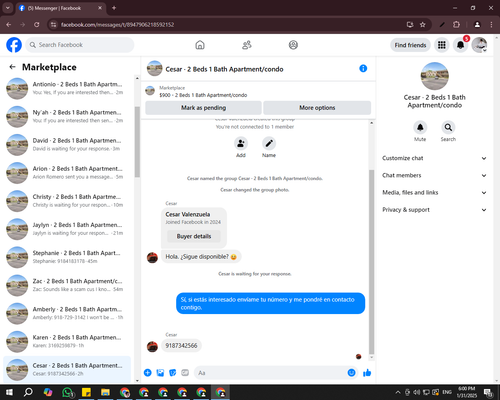Click the chat list scrollbar

tap(137, 142)
